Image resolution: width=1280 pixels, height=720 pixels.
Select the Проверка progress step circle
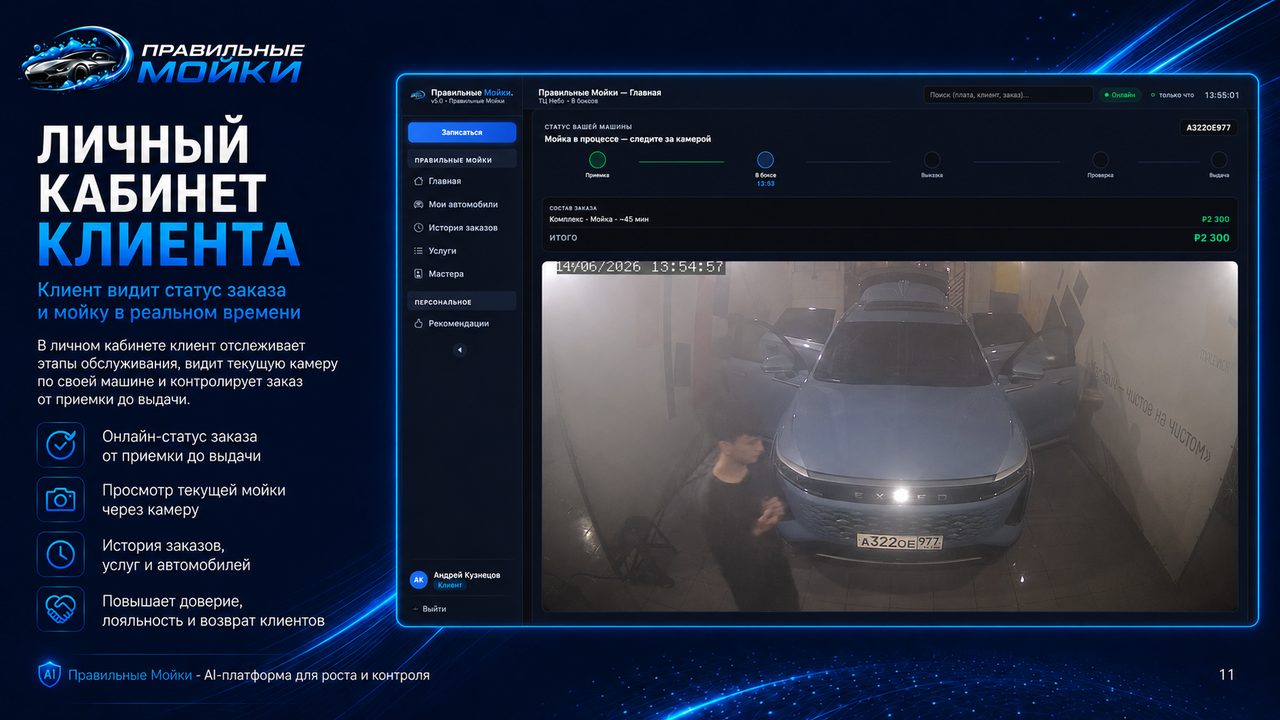[1100, 159]
